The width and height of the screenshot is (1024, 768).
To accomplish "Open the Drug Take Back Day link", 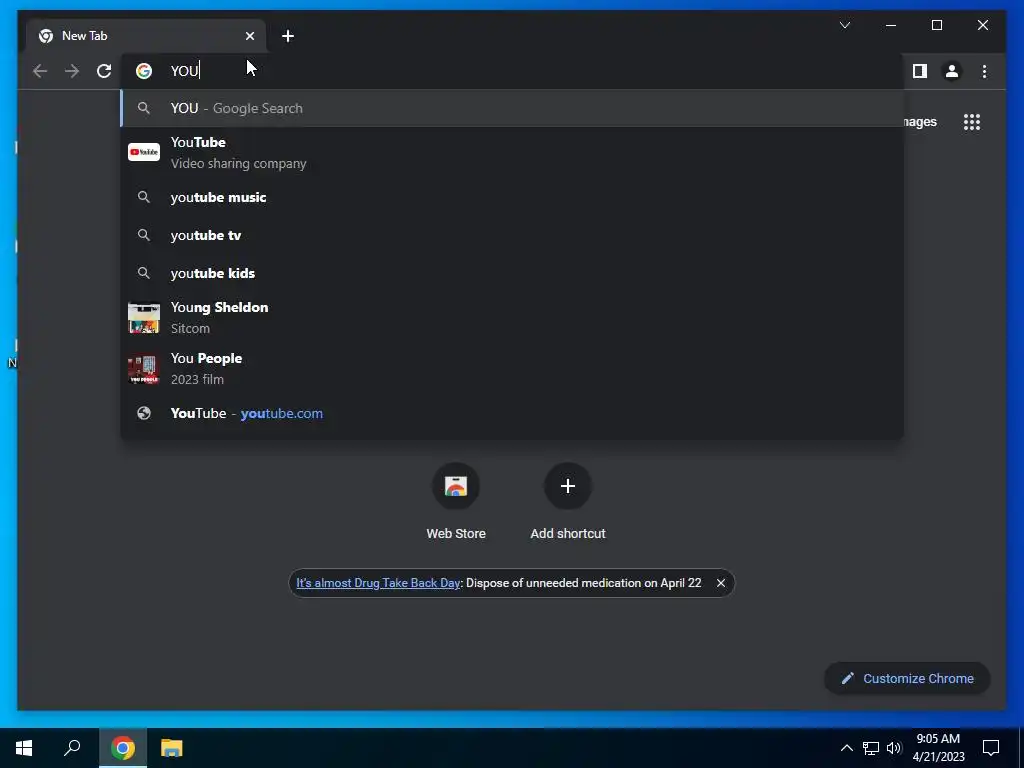I will point(378,583).
